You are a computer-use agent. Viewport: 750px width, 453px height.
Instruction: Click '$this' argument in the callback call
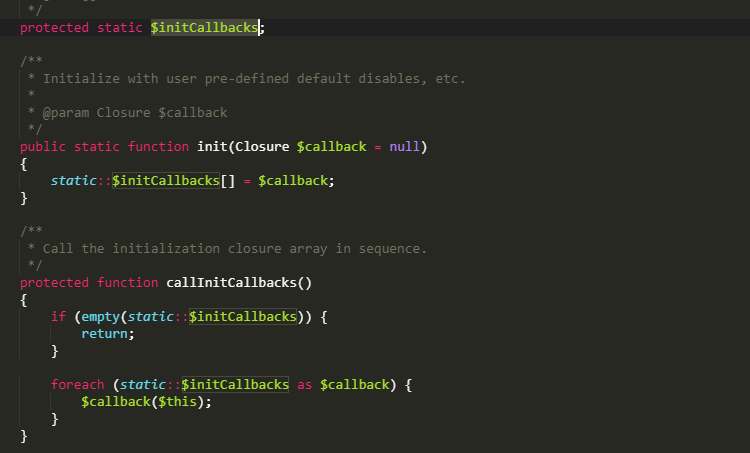click(x=177, y=402)
